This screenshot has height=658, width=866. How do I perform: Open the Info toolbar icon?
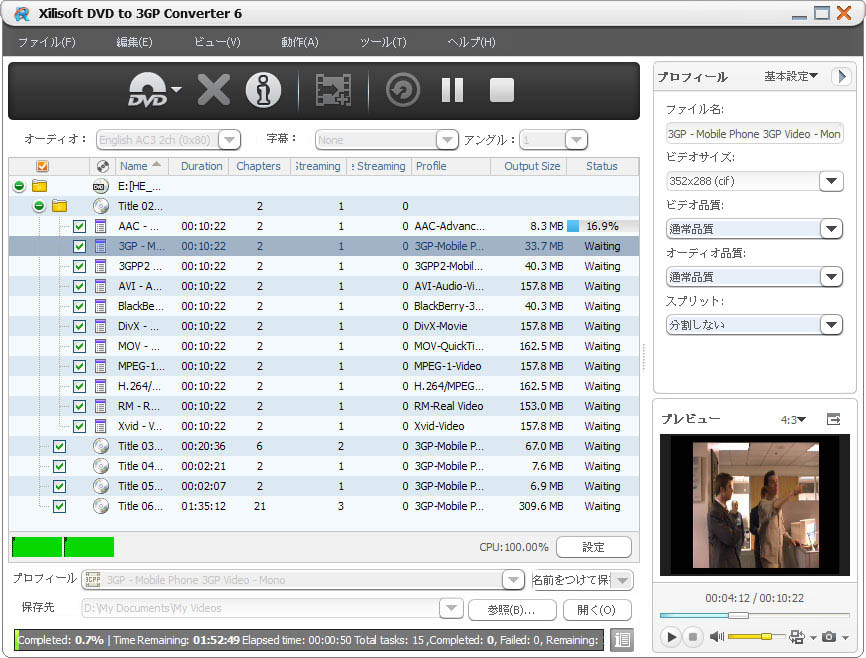[x=264, y=91]
